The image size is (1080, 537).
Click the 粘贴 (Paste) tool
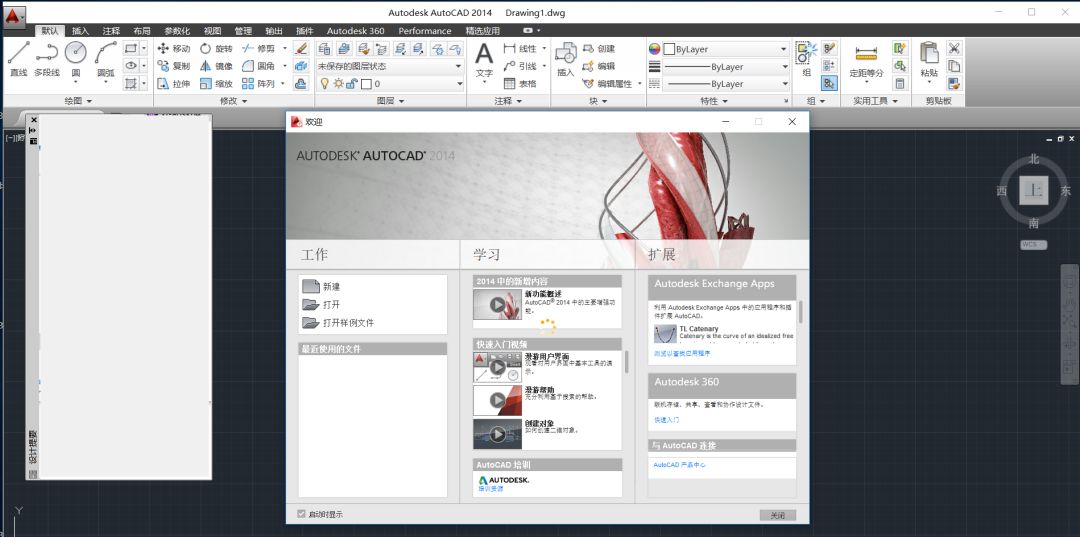pos(929,60)
